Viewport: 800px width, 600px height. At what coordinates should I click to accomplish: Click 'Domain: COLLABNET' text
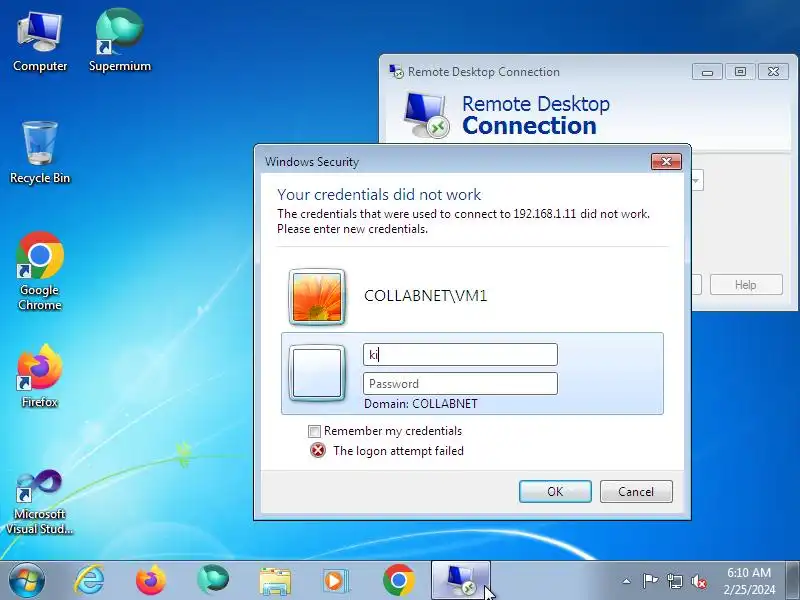(421, 404)
